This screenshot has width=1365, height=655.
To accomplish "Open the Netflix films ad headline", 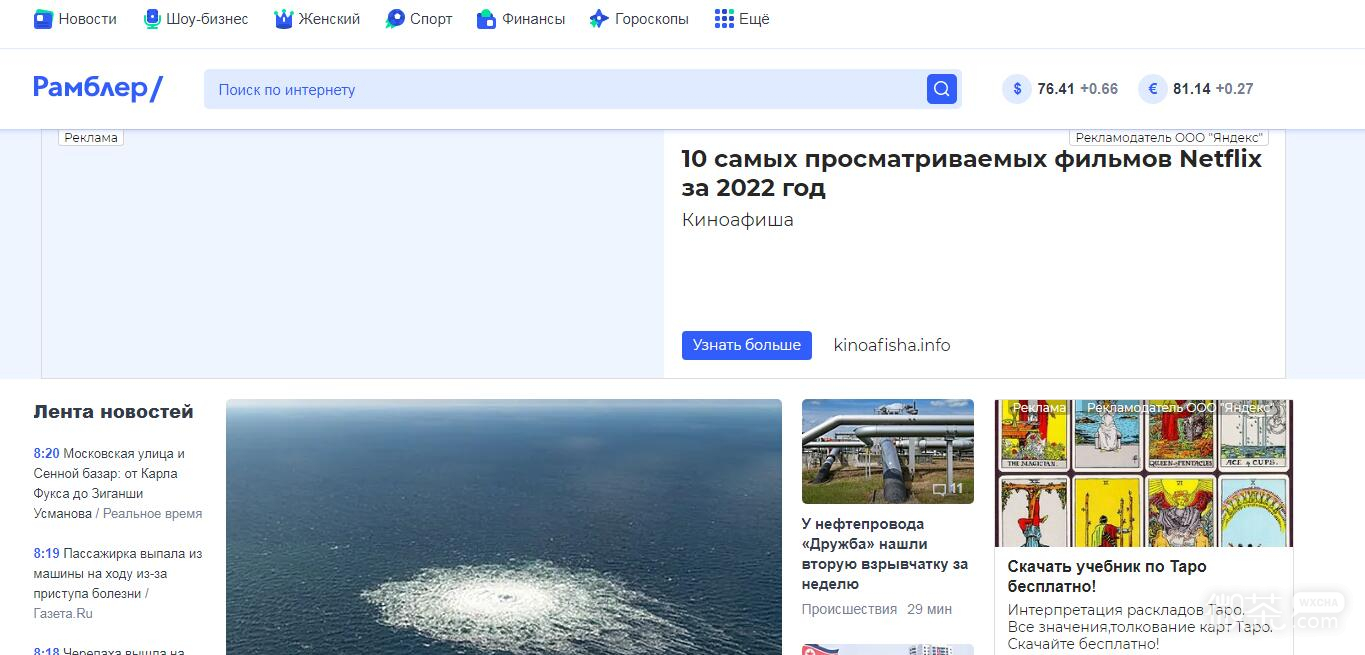I will (972, 173).
